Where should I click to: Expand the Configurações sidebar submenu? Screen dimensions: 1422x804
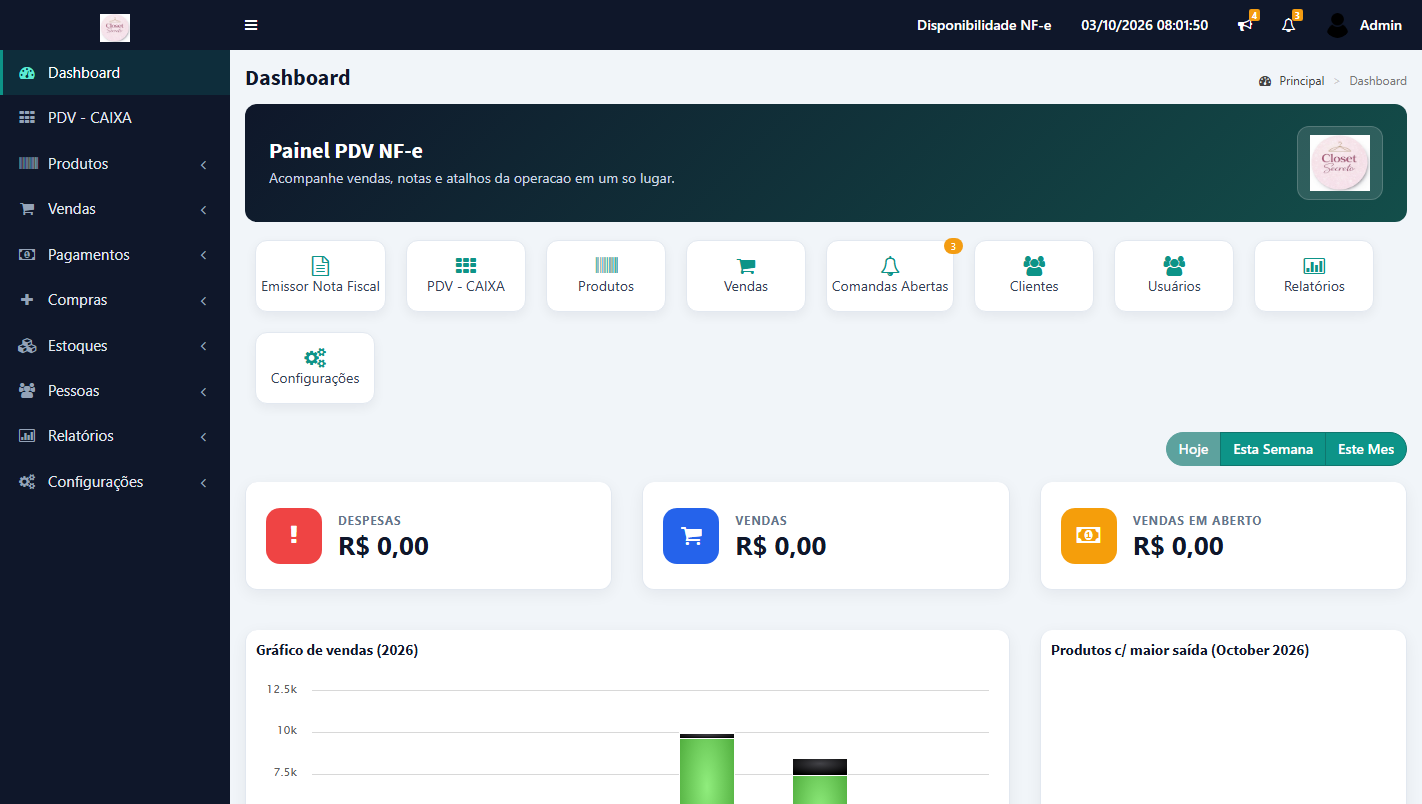click(x=115, y=482)
